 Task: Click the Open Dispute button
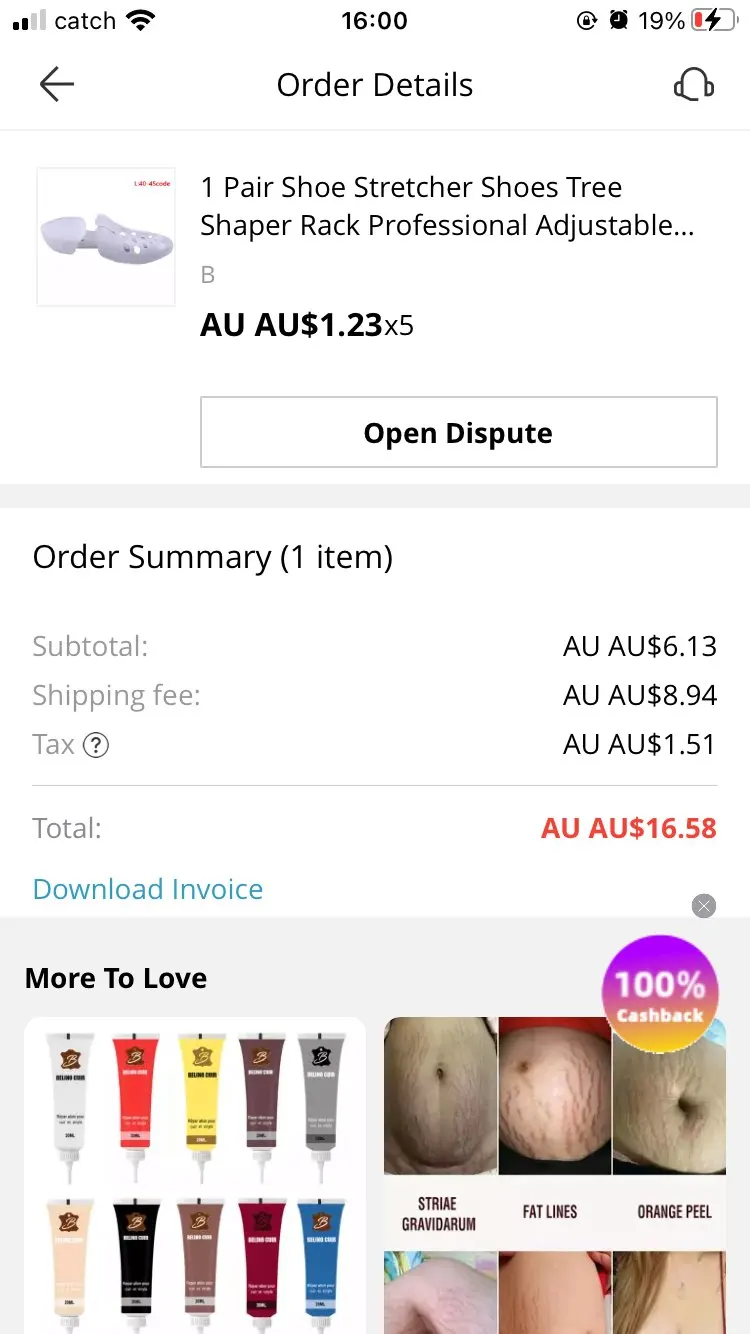coord(459,432)
